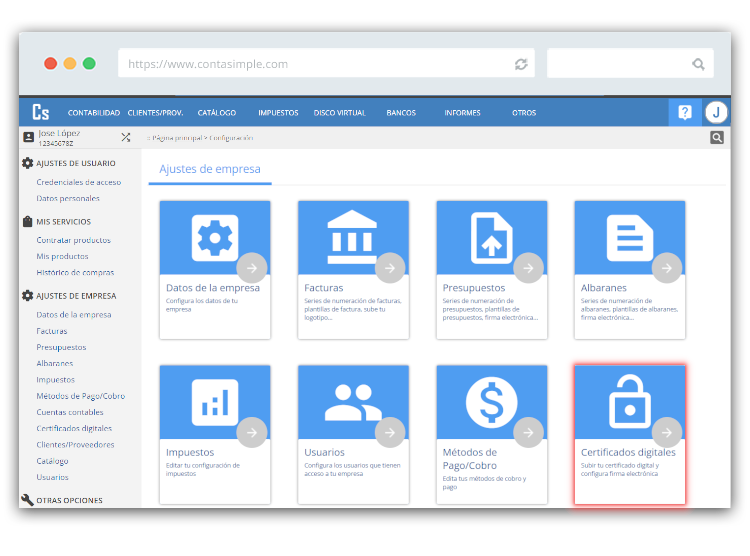The width and height of the screenshot is (750, 556).
Task: Click the Credenciales de acceso sidebar link
Action: click(x=78, y=182)
